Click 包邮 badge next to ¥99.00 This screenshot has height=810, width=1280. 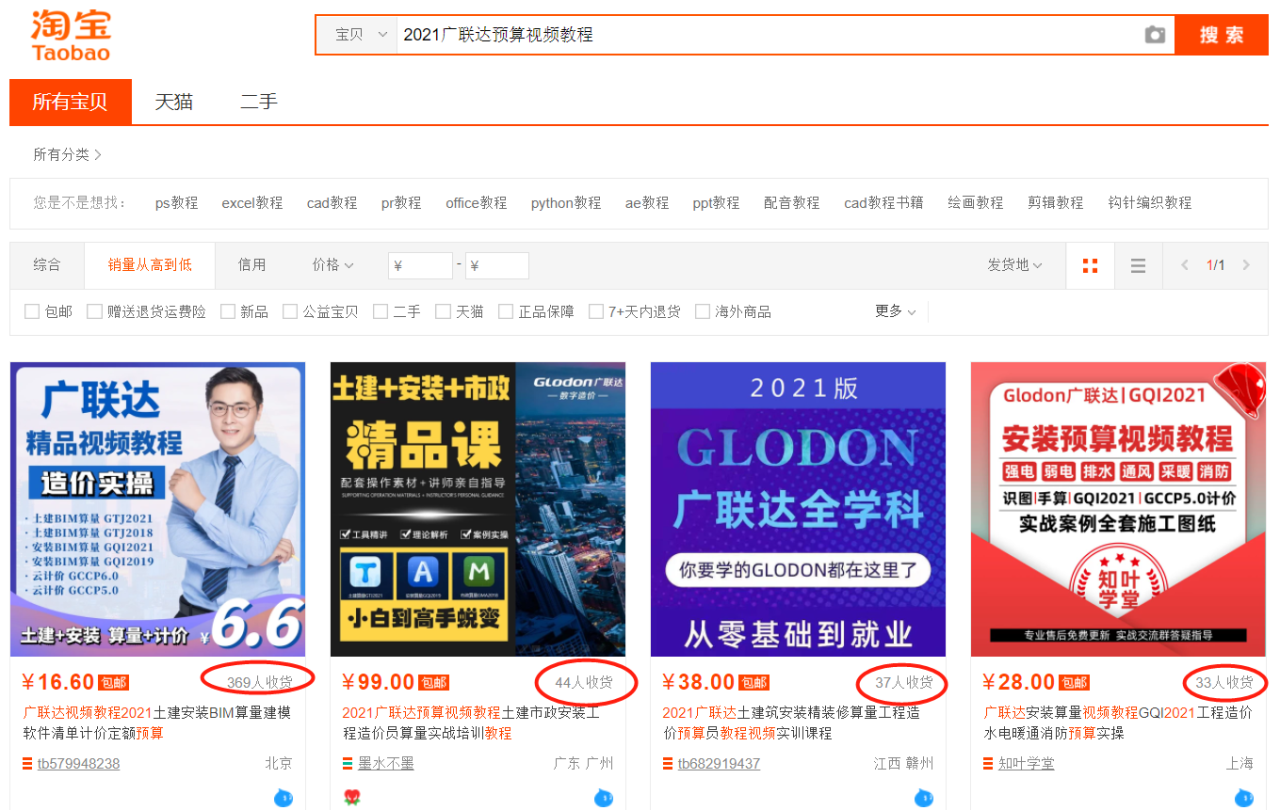[433, 683]
